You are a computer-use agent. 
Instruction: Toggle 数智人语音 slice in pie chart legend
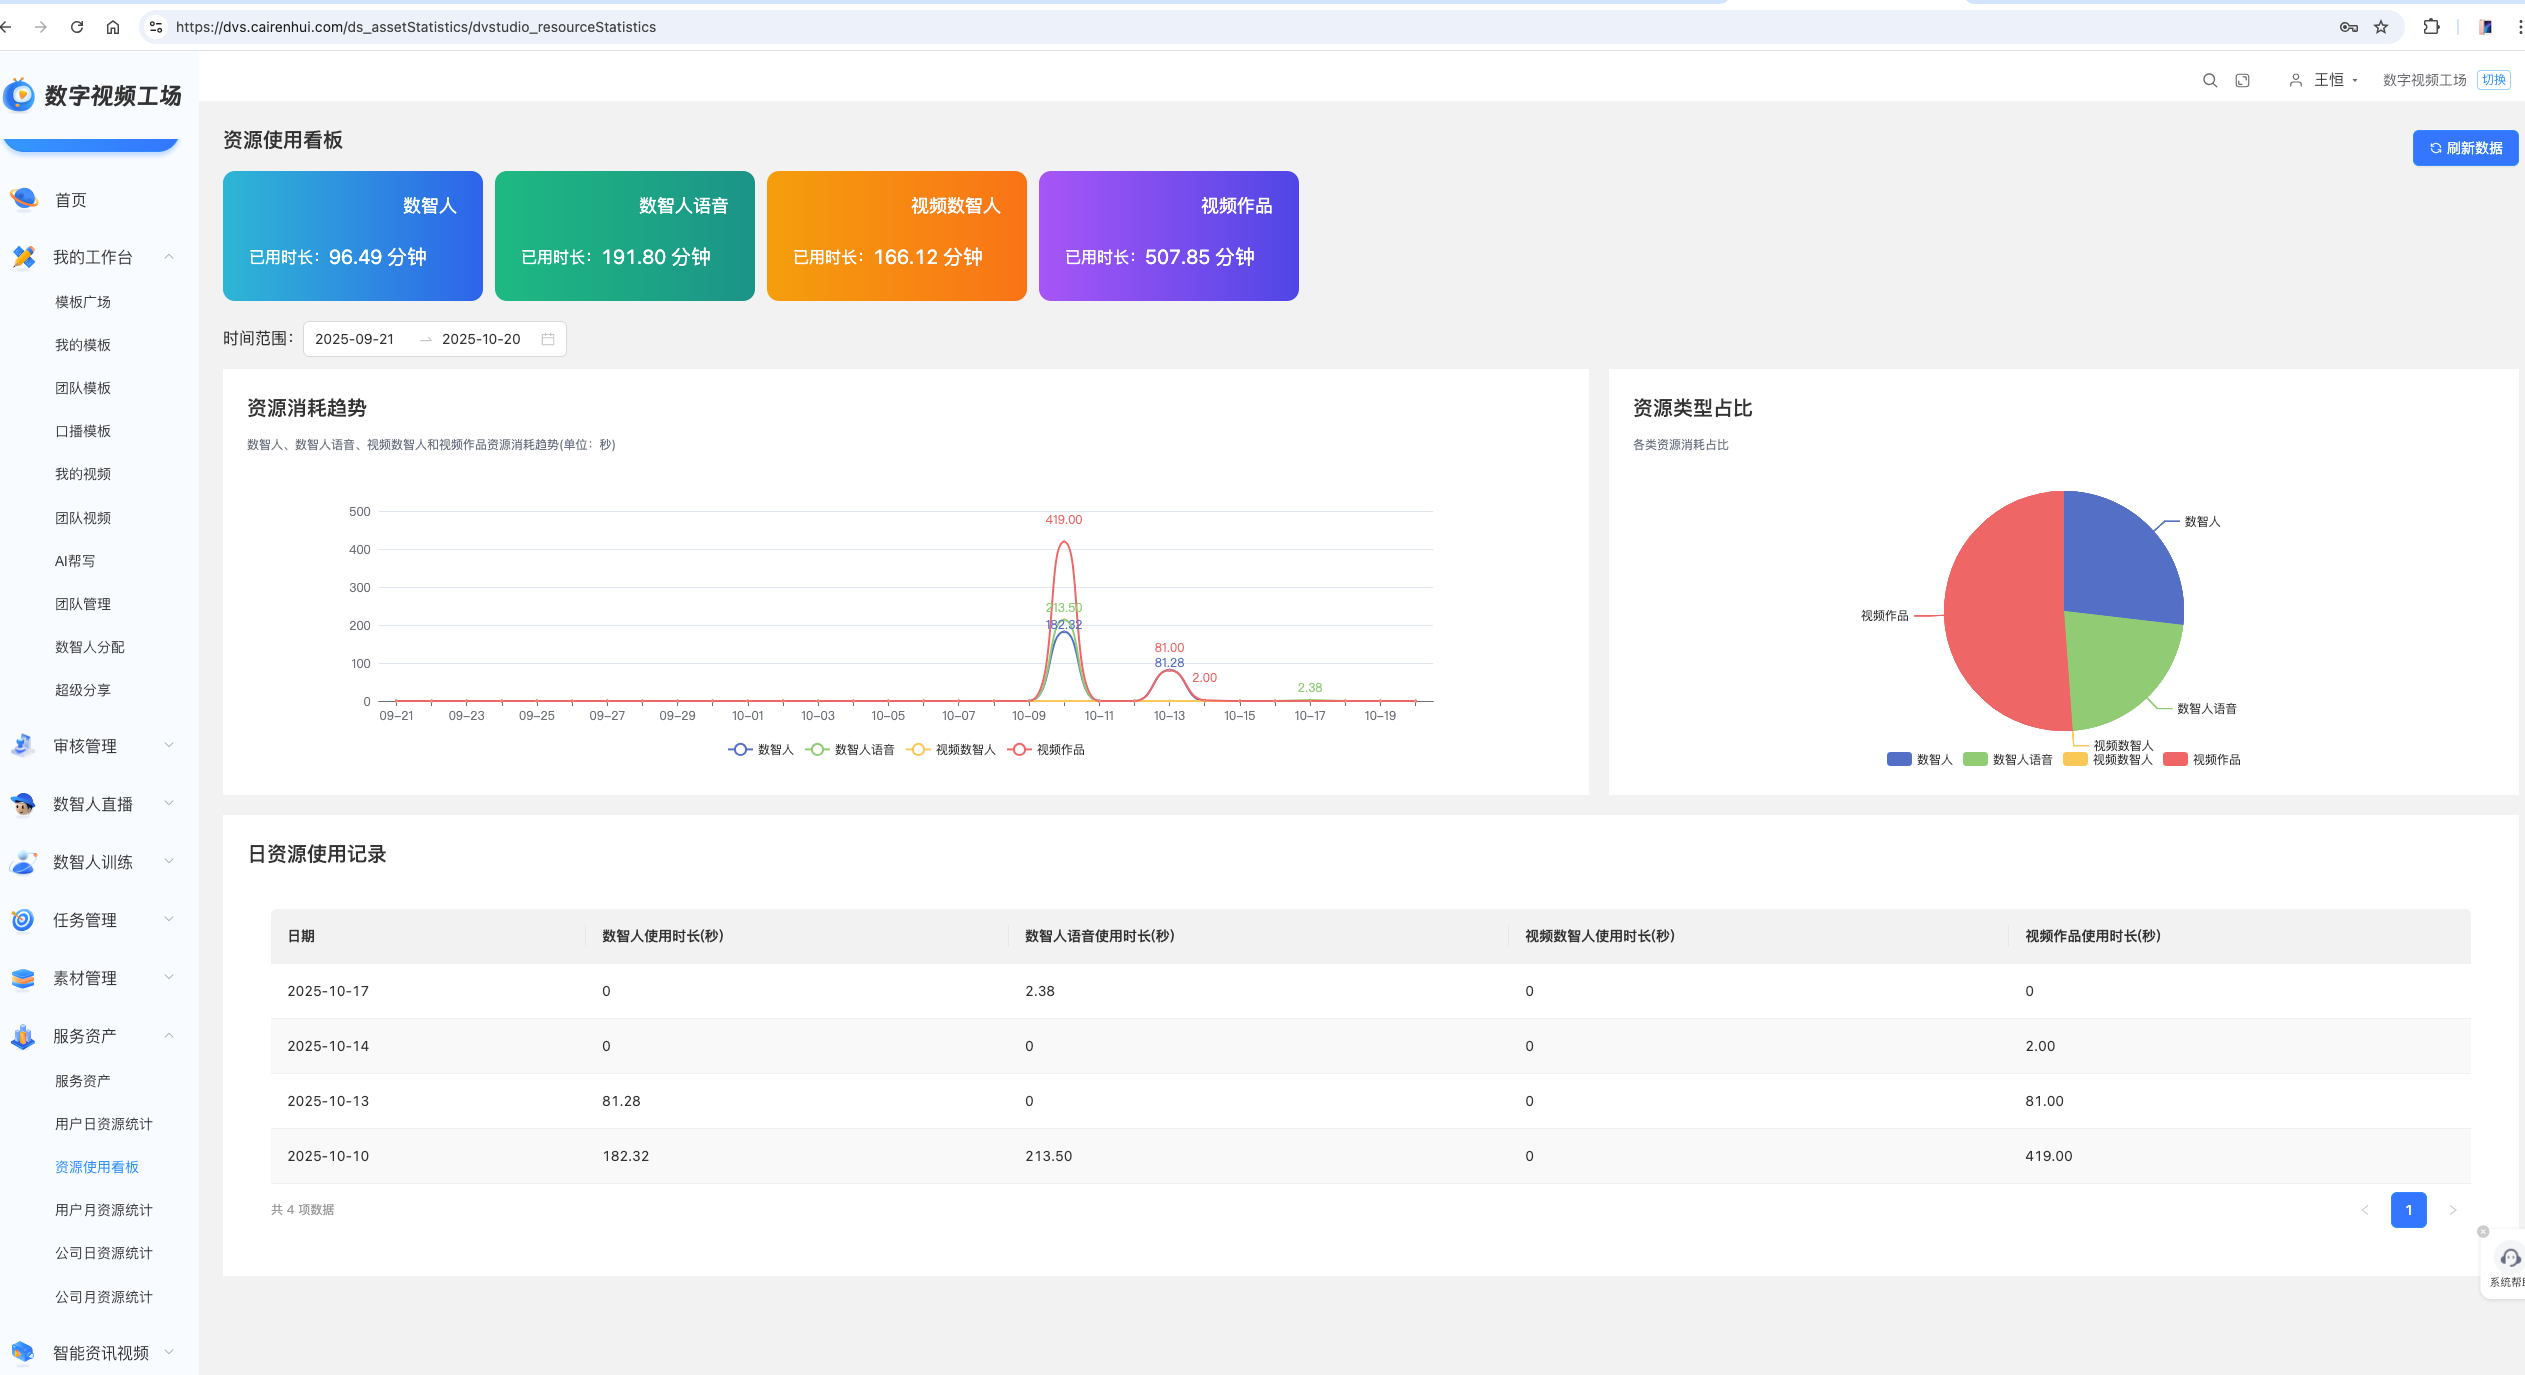(x=2008, y=759)
